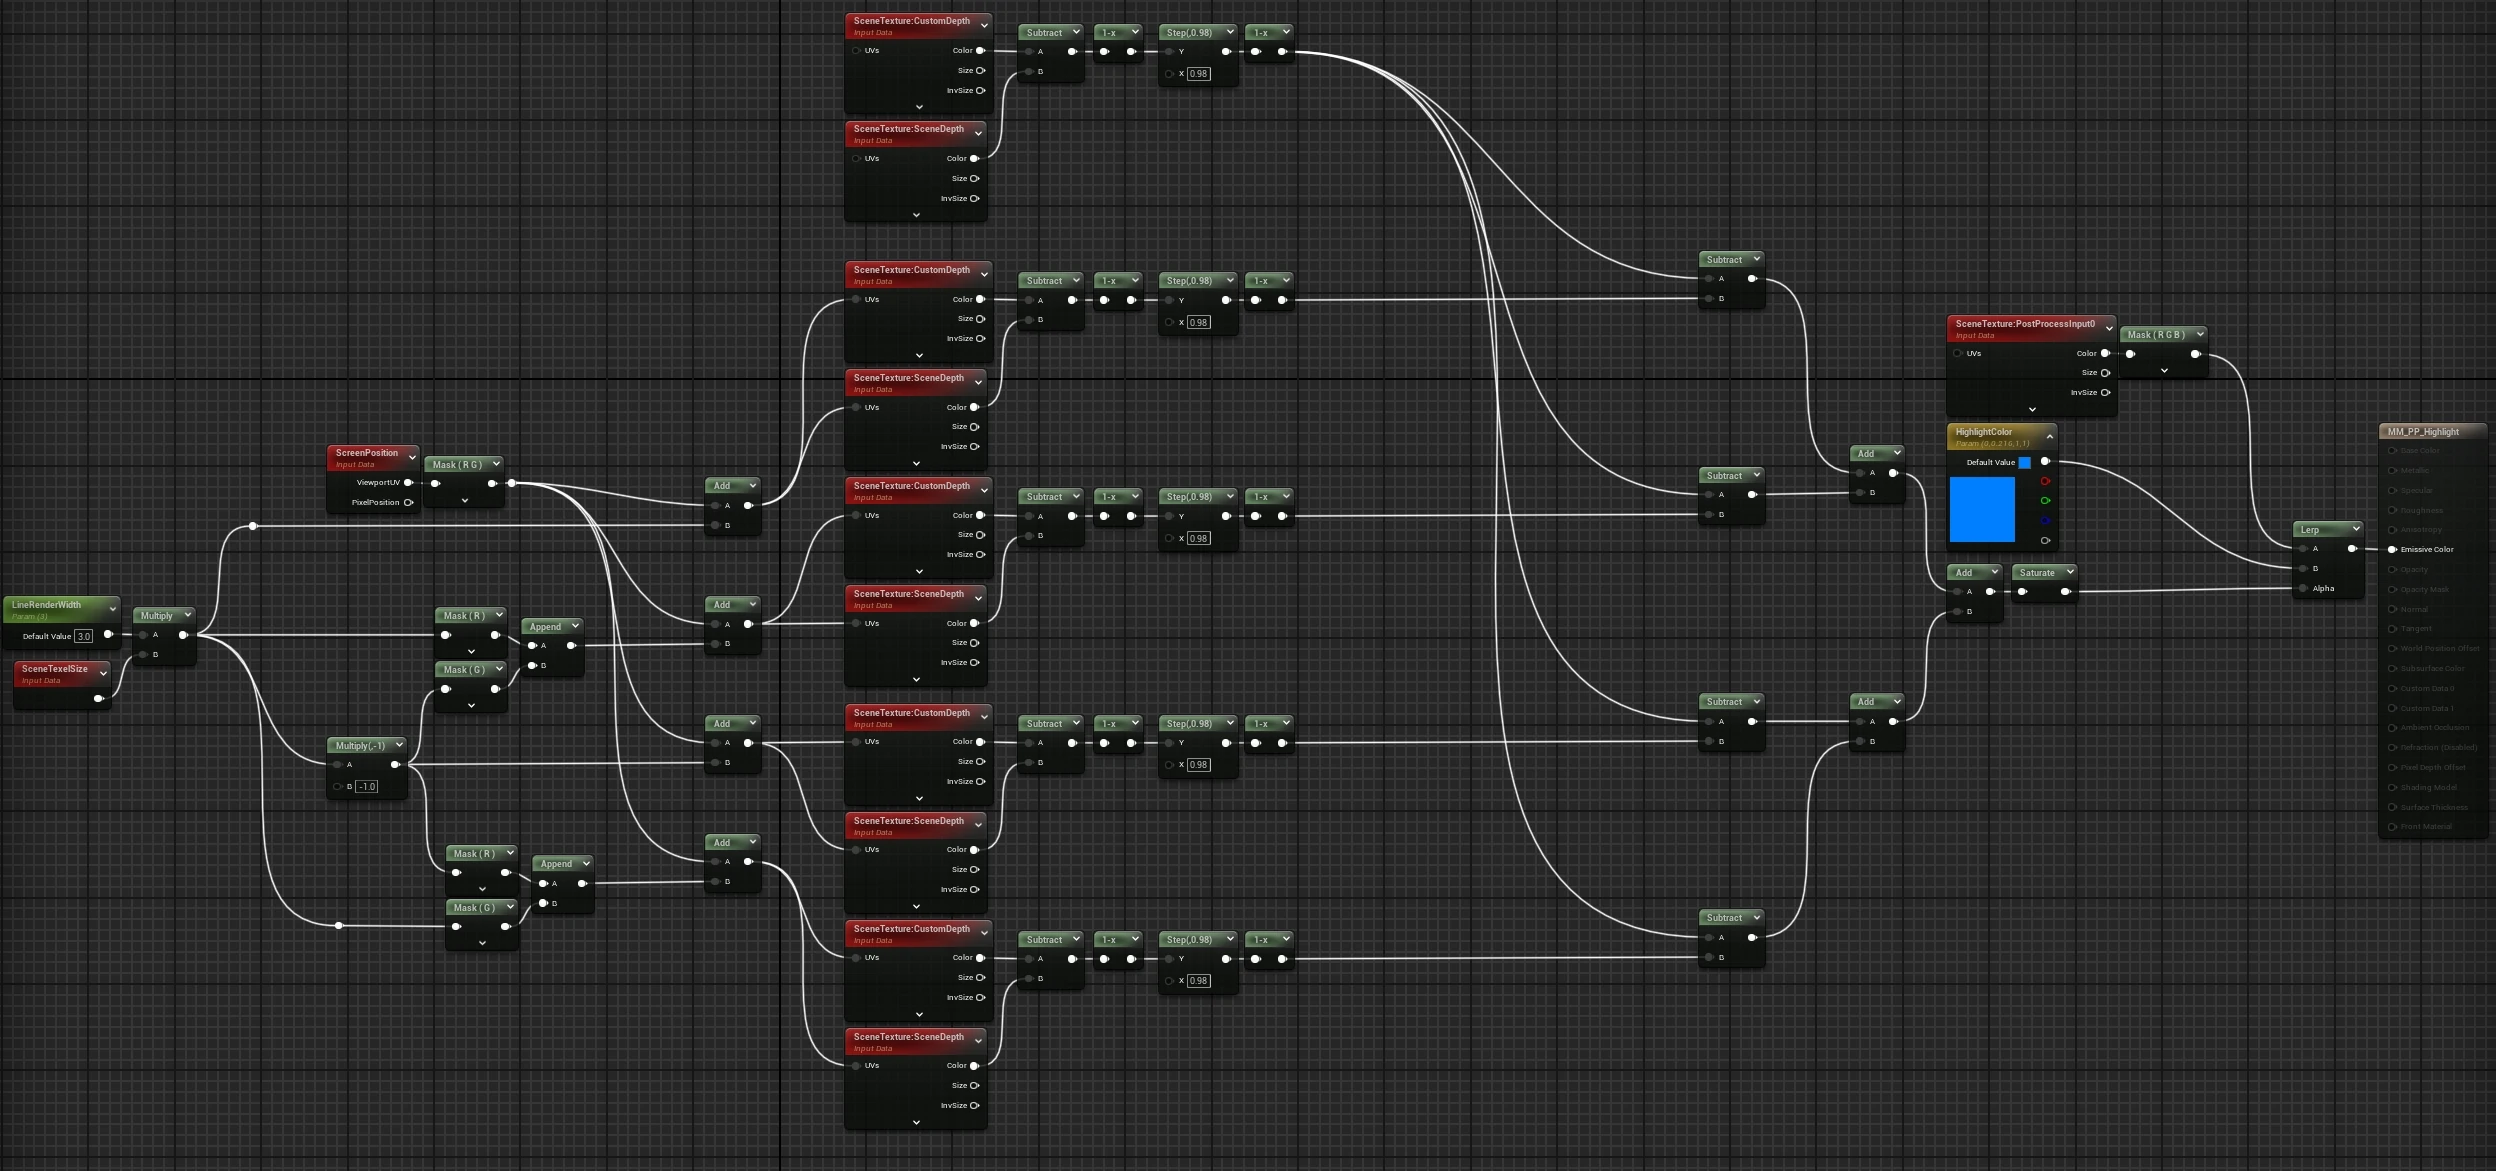Click the LineRenderWidth Default Value field

pos(84,636)
